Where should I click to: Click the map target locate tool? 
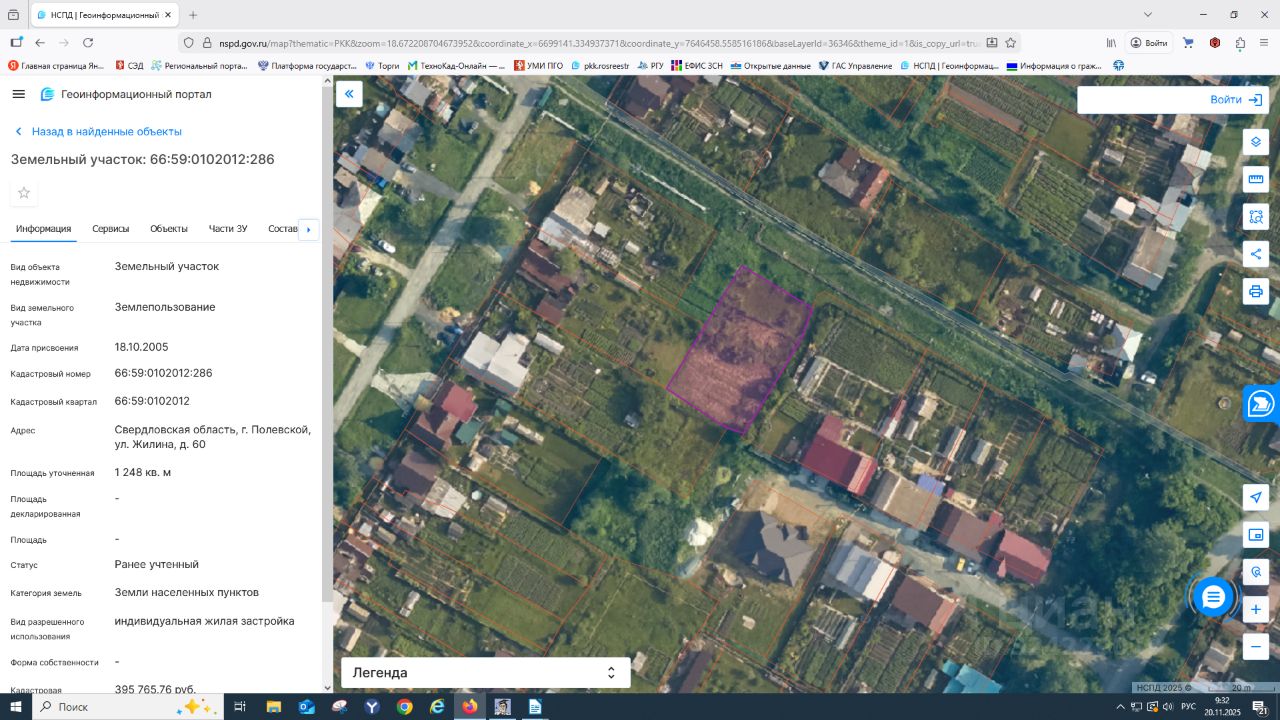1255,572
